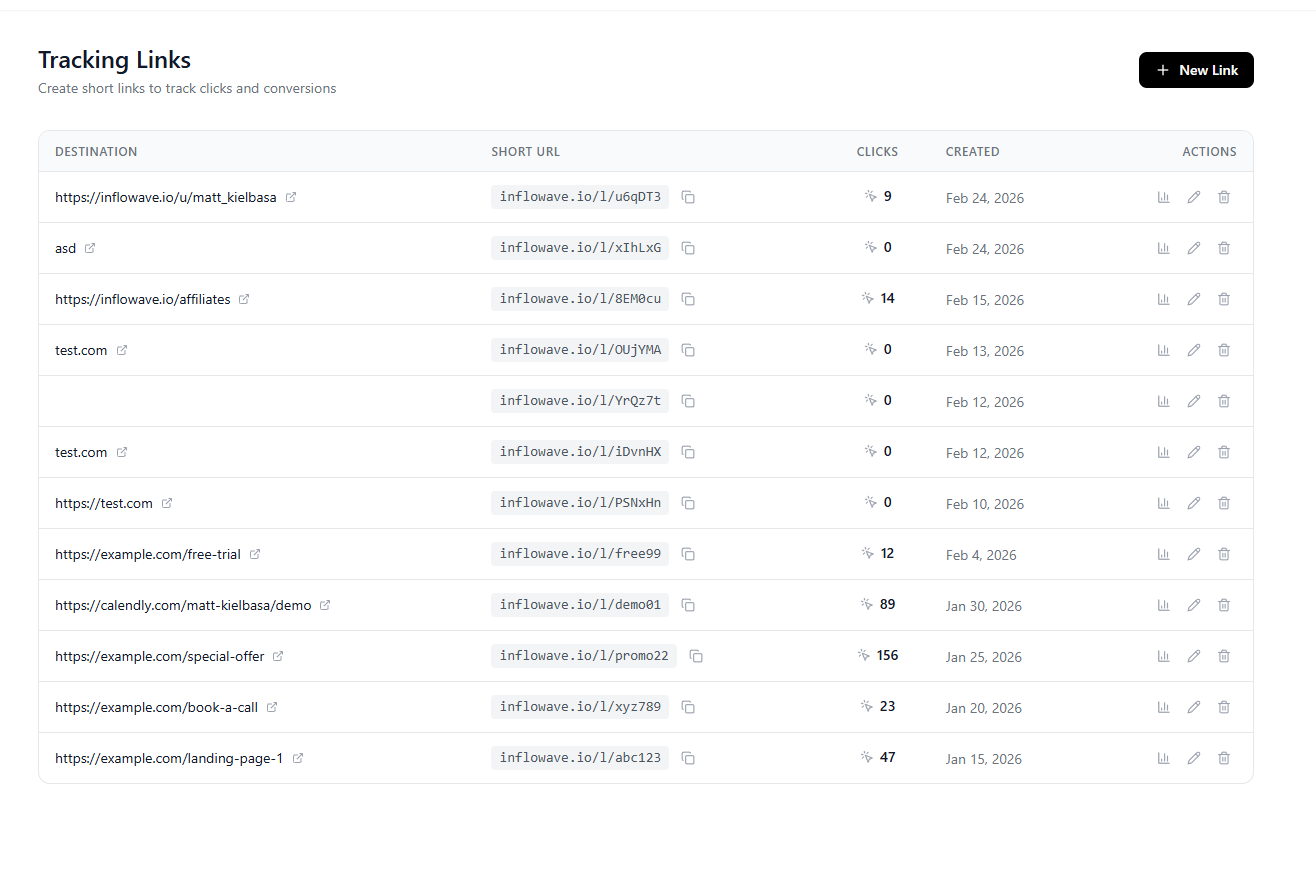Sort by the CREATED column header
Image resolution: width=1316 pixels, height=869 pixels.
coord(972,151)
